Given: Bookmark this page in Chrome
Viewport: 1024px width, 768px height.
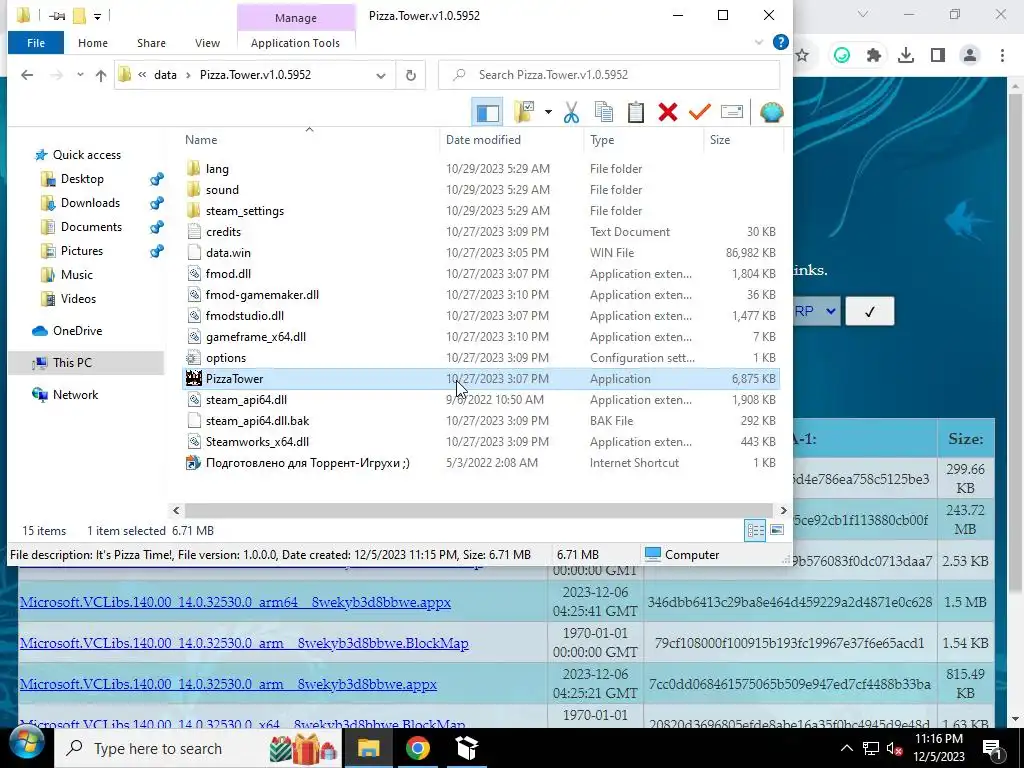Looking at the screenshot, I should [803, 56].
